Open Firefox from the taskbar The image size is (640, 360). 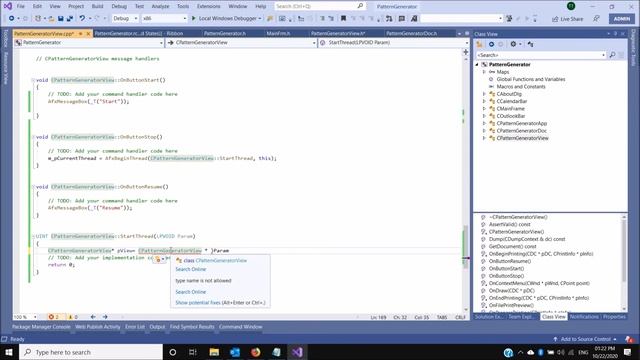(256, 352)
